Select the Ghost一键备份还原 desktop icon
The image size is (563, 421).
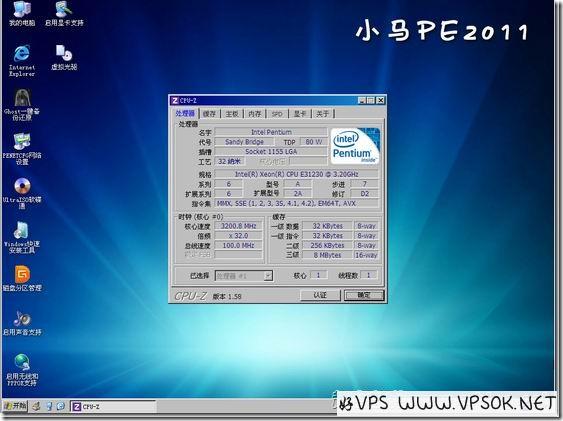(x=22, y=104)
